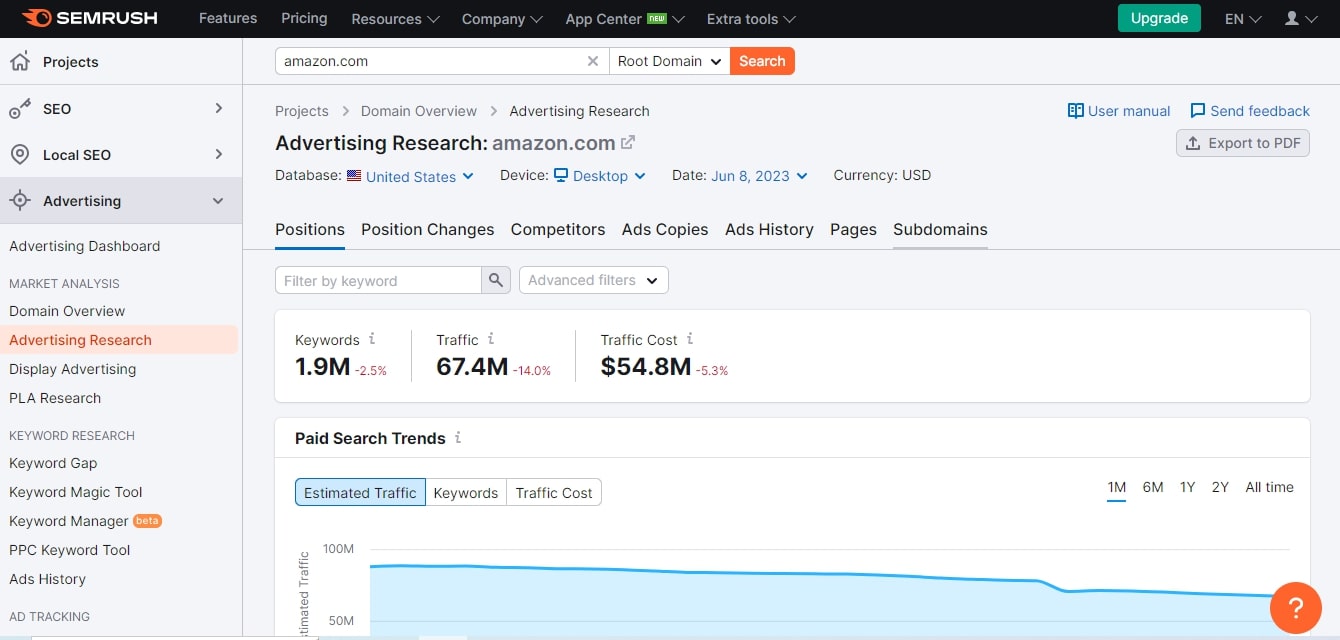Image resolution: width=1340 pixels, height=640 pixels.
Task: Click Export to PDF button
Action: [1243, 143]
